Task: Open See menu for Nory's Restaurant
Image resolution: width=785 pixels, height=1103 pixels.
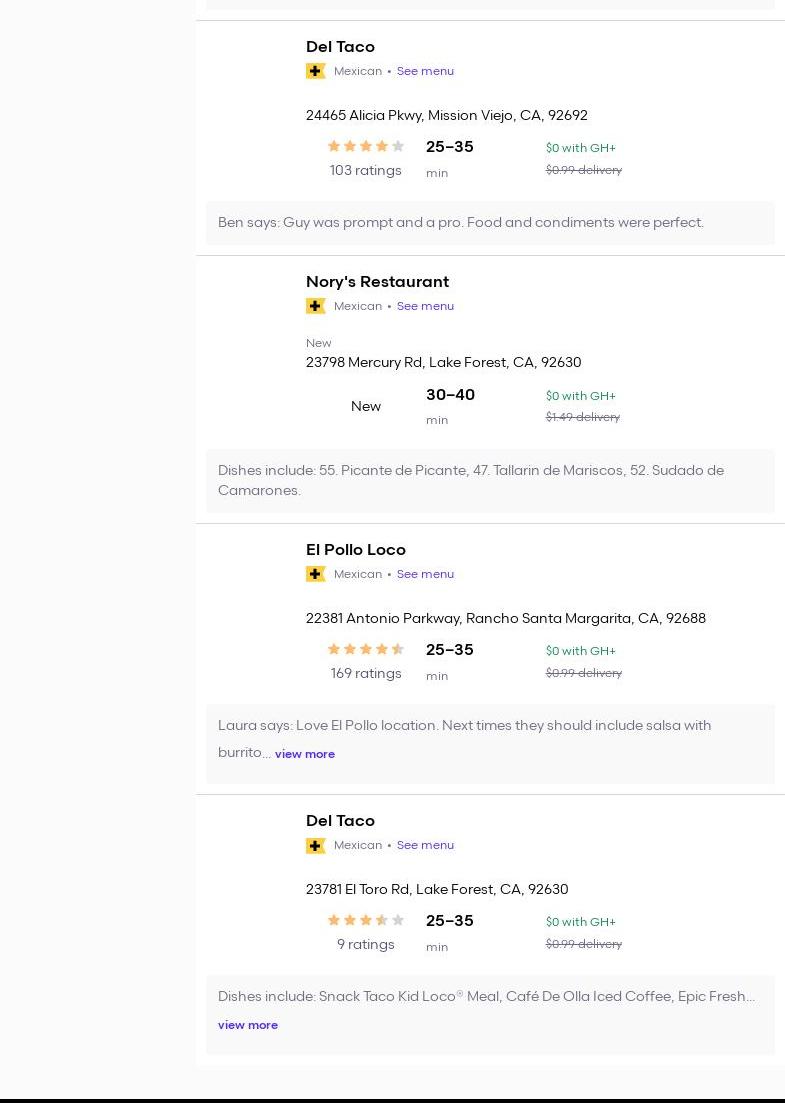Action: pyautogui.click(x=425, y=306)
